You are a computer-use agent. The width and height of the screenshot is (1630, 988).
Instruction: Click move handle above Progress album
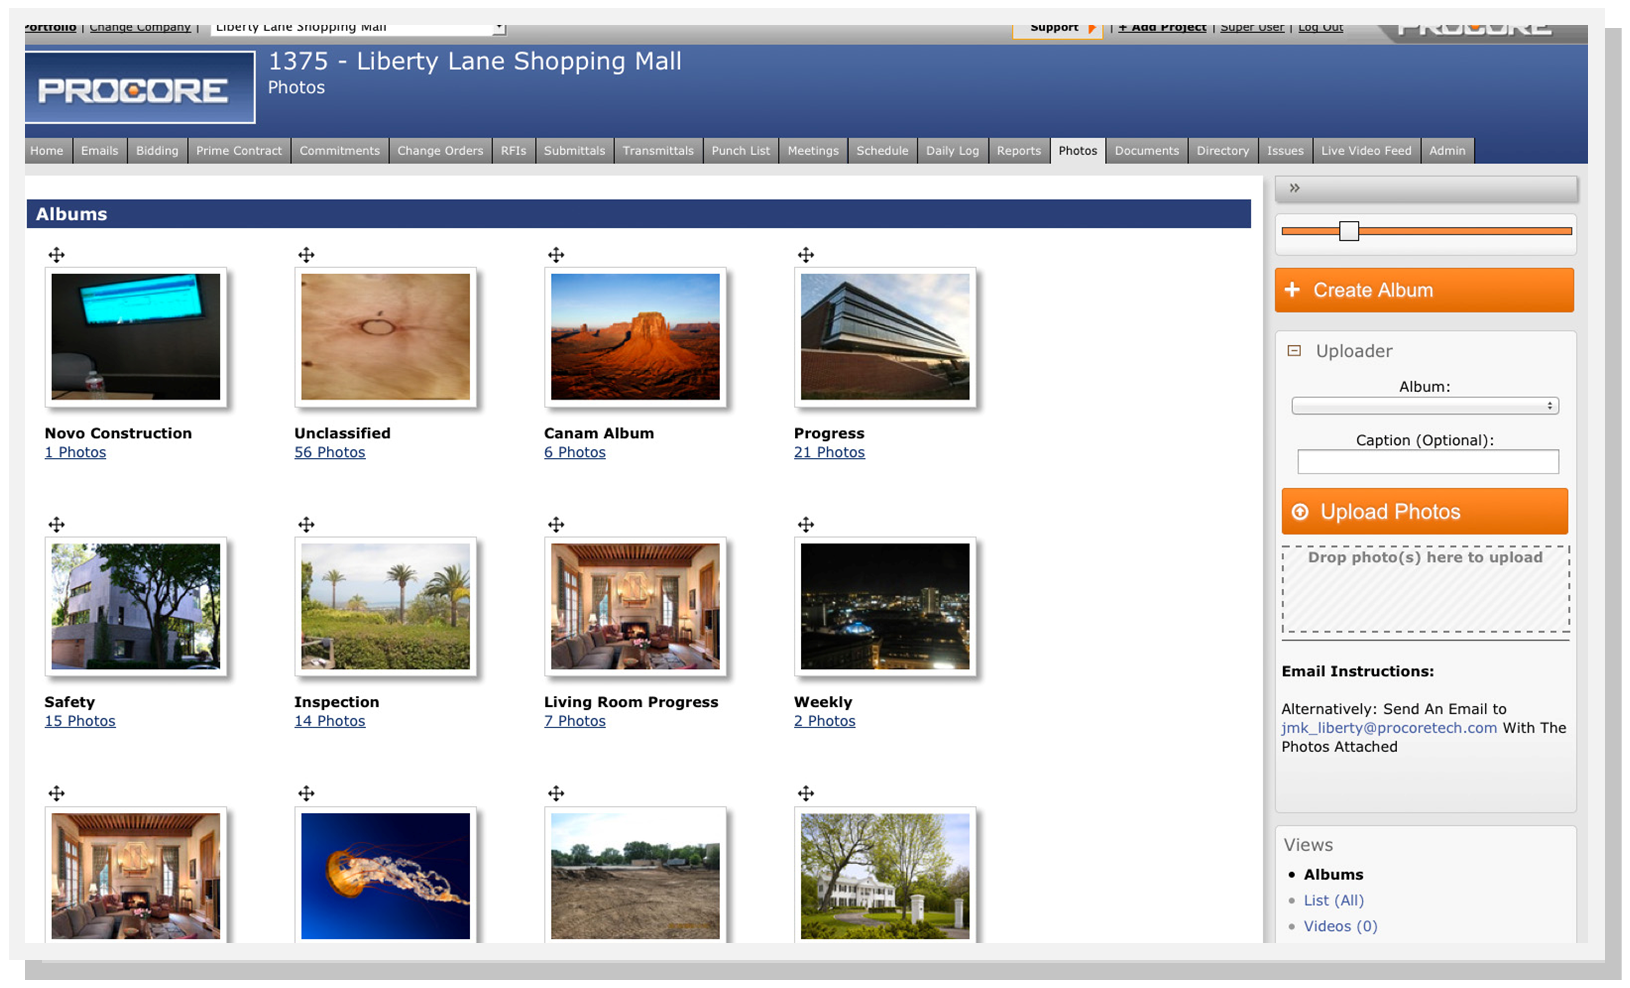(x=806, y=255)
